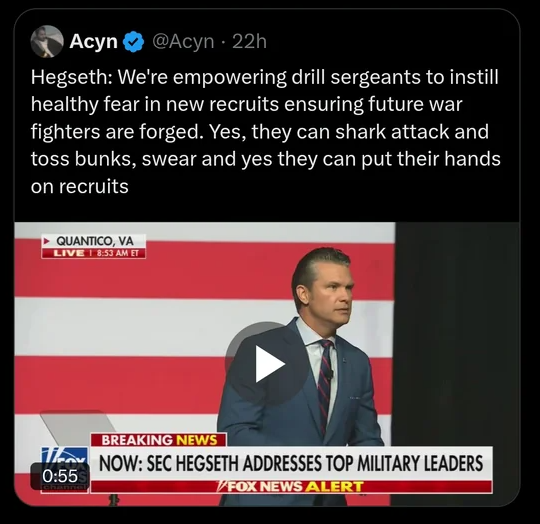The width and height of the screenshot is (540, 524).
Task: Open the Acyn display name
Action: [x=93, y=42]
